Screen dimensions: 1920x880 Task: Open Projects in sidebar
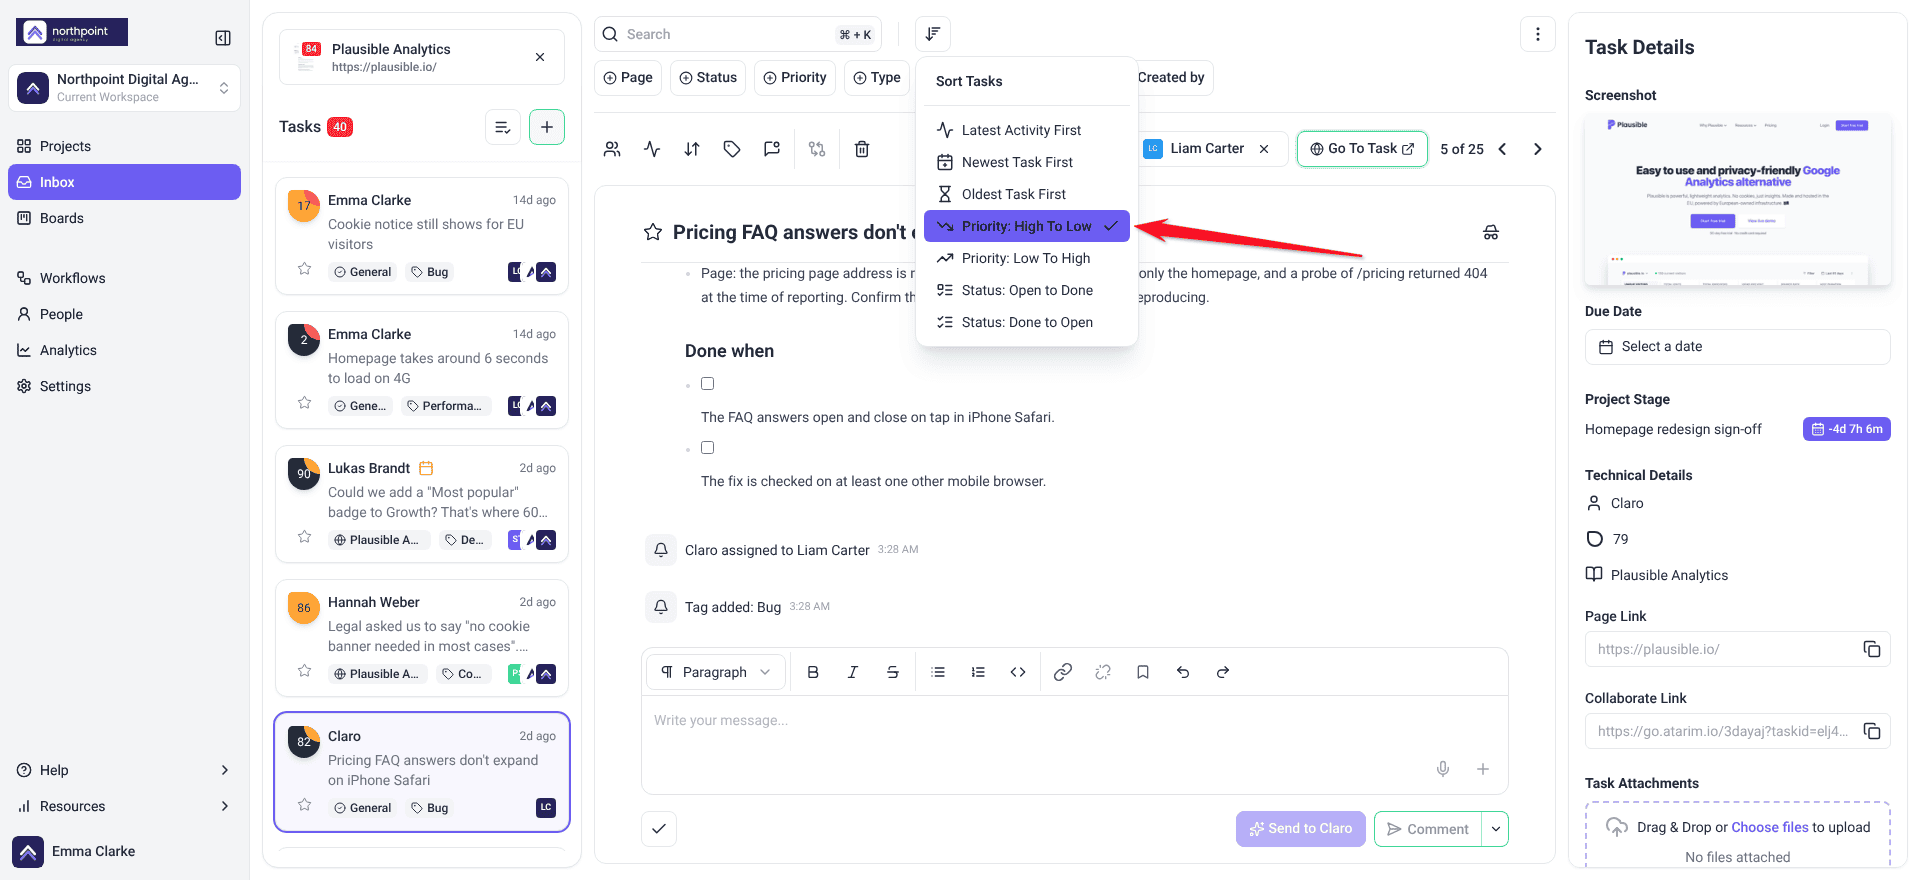124,146
